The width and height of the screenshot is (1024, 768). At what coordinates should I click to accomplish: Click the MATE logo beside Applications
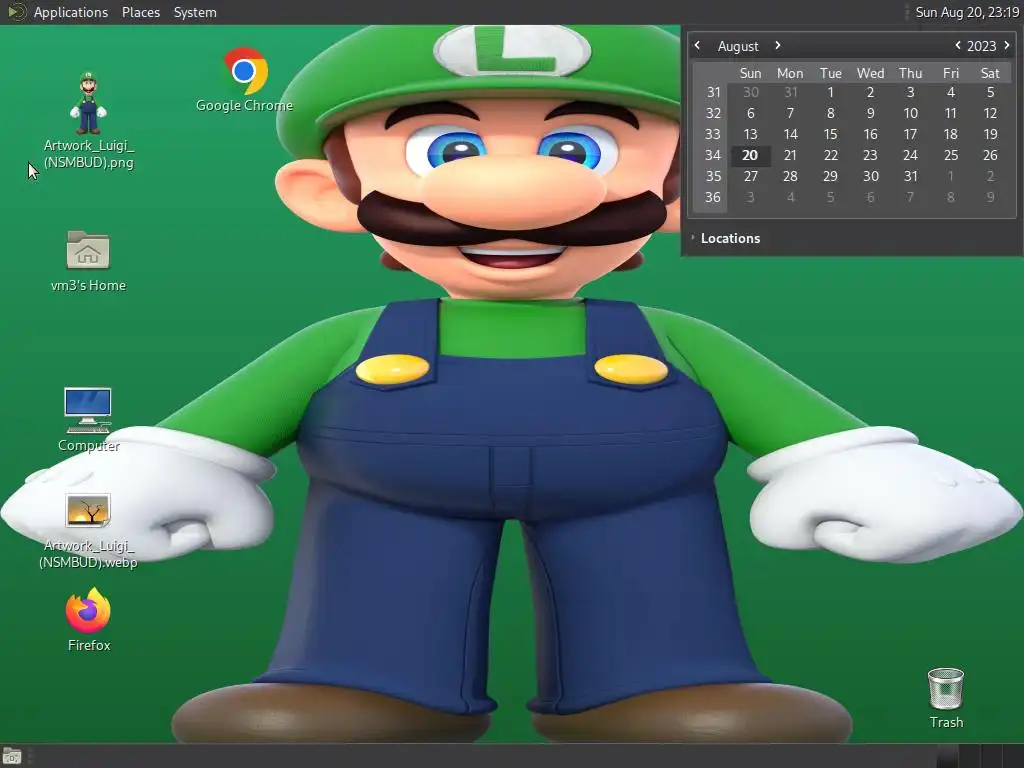[16, 12]
